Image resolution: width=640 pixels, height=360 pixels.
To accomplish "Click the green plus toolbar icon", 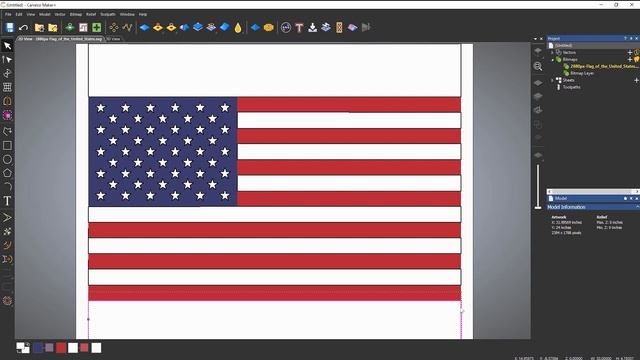I will pos(97,27).
